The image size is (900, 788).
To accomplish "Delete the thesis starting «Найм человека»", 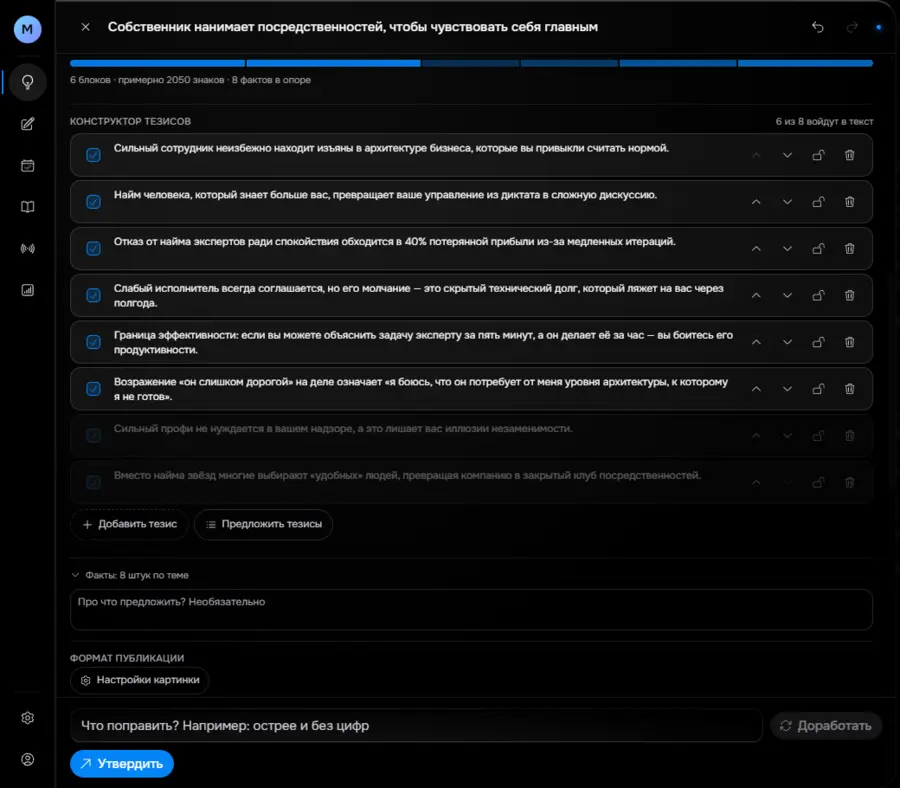I will 849,202.
